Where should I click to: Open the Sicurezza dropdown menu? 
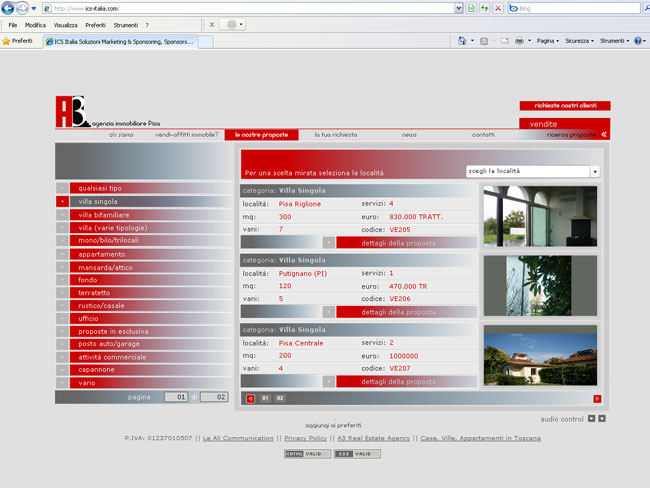pos(579,41)
